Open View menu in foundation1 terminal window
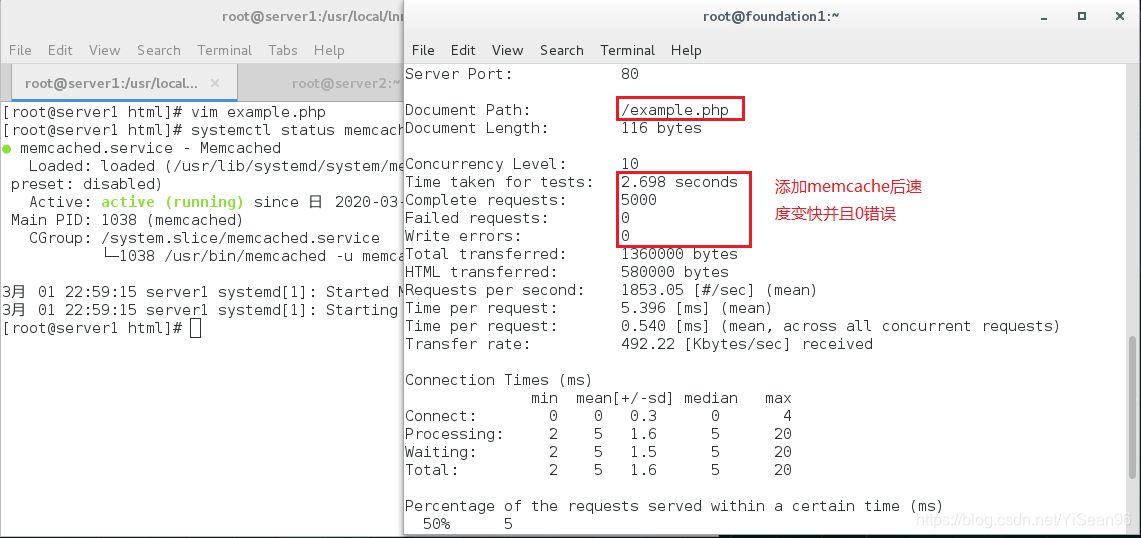The height and width of the screenshot is (538, 1141). coord(507,50)
